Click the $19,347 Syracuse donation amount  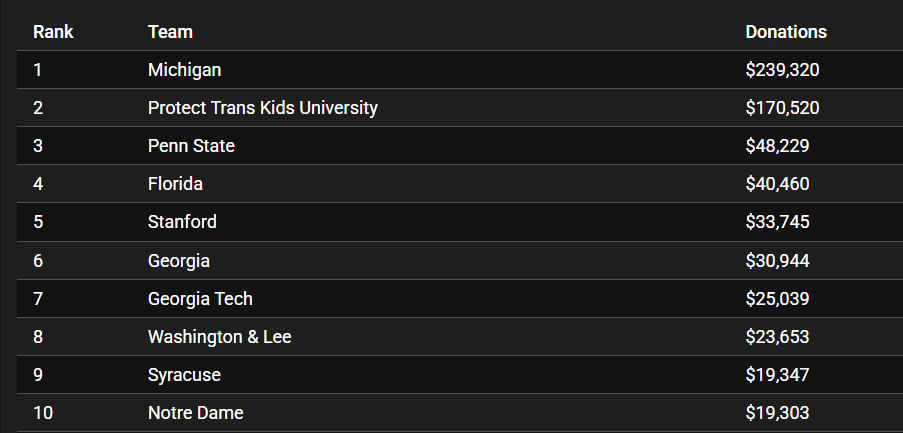(777, 375)
